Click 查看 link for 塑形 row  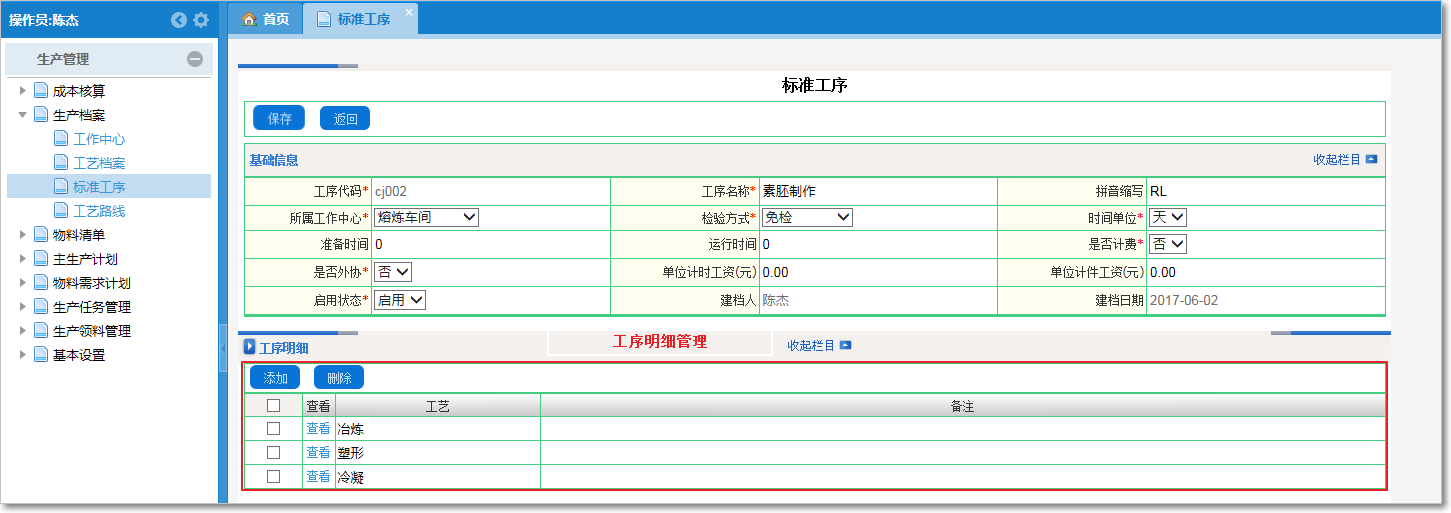318,453
